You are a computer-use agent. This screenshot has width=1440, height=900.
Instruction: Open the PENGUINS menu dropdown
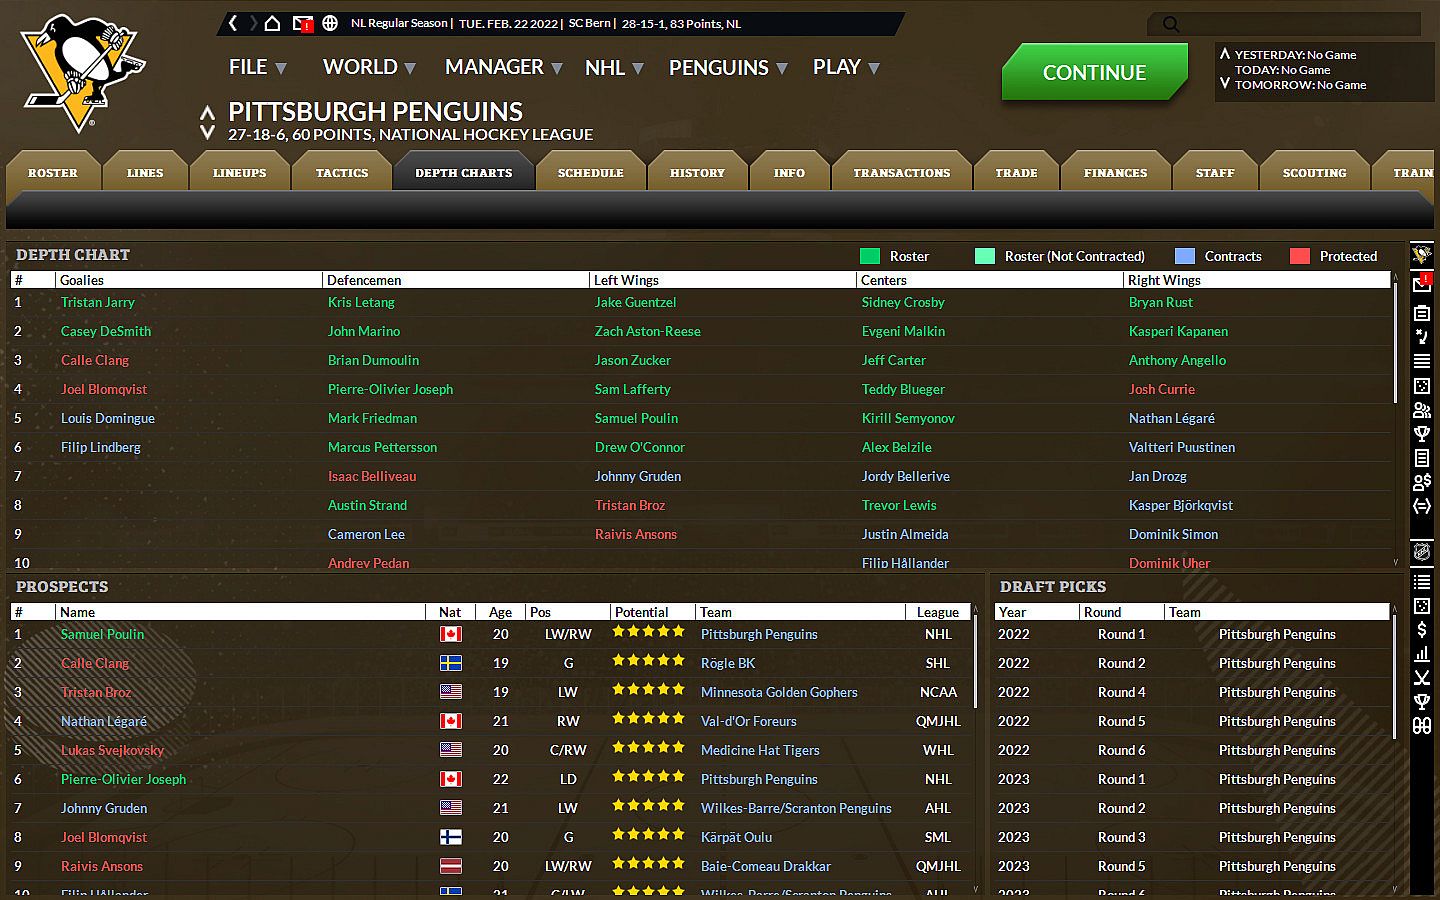(x=728, y=68)
